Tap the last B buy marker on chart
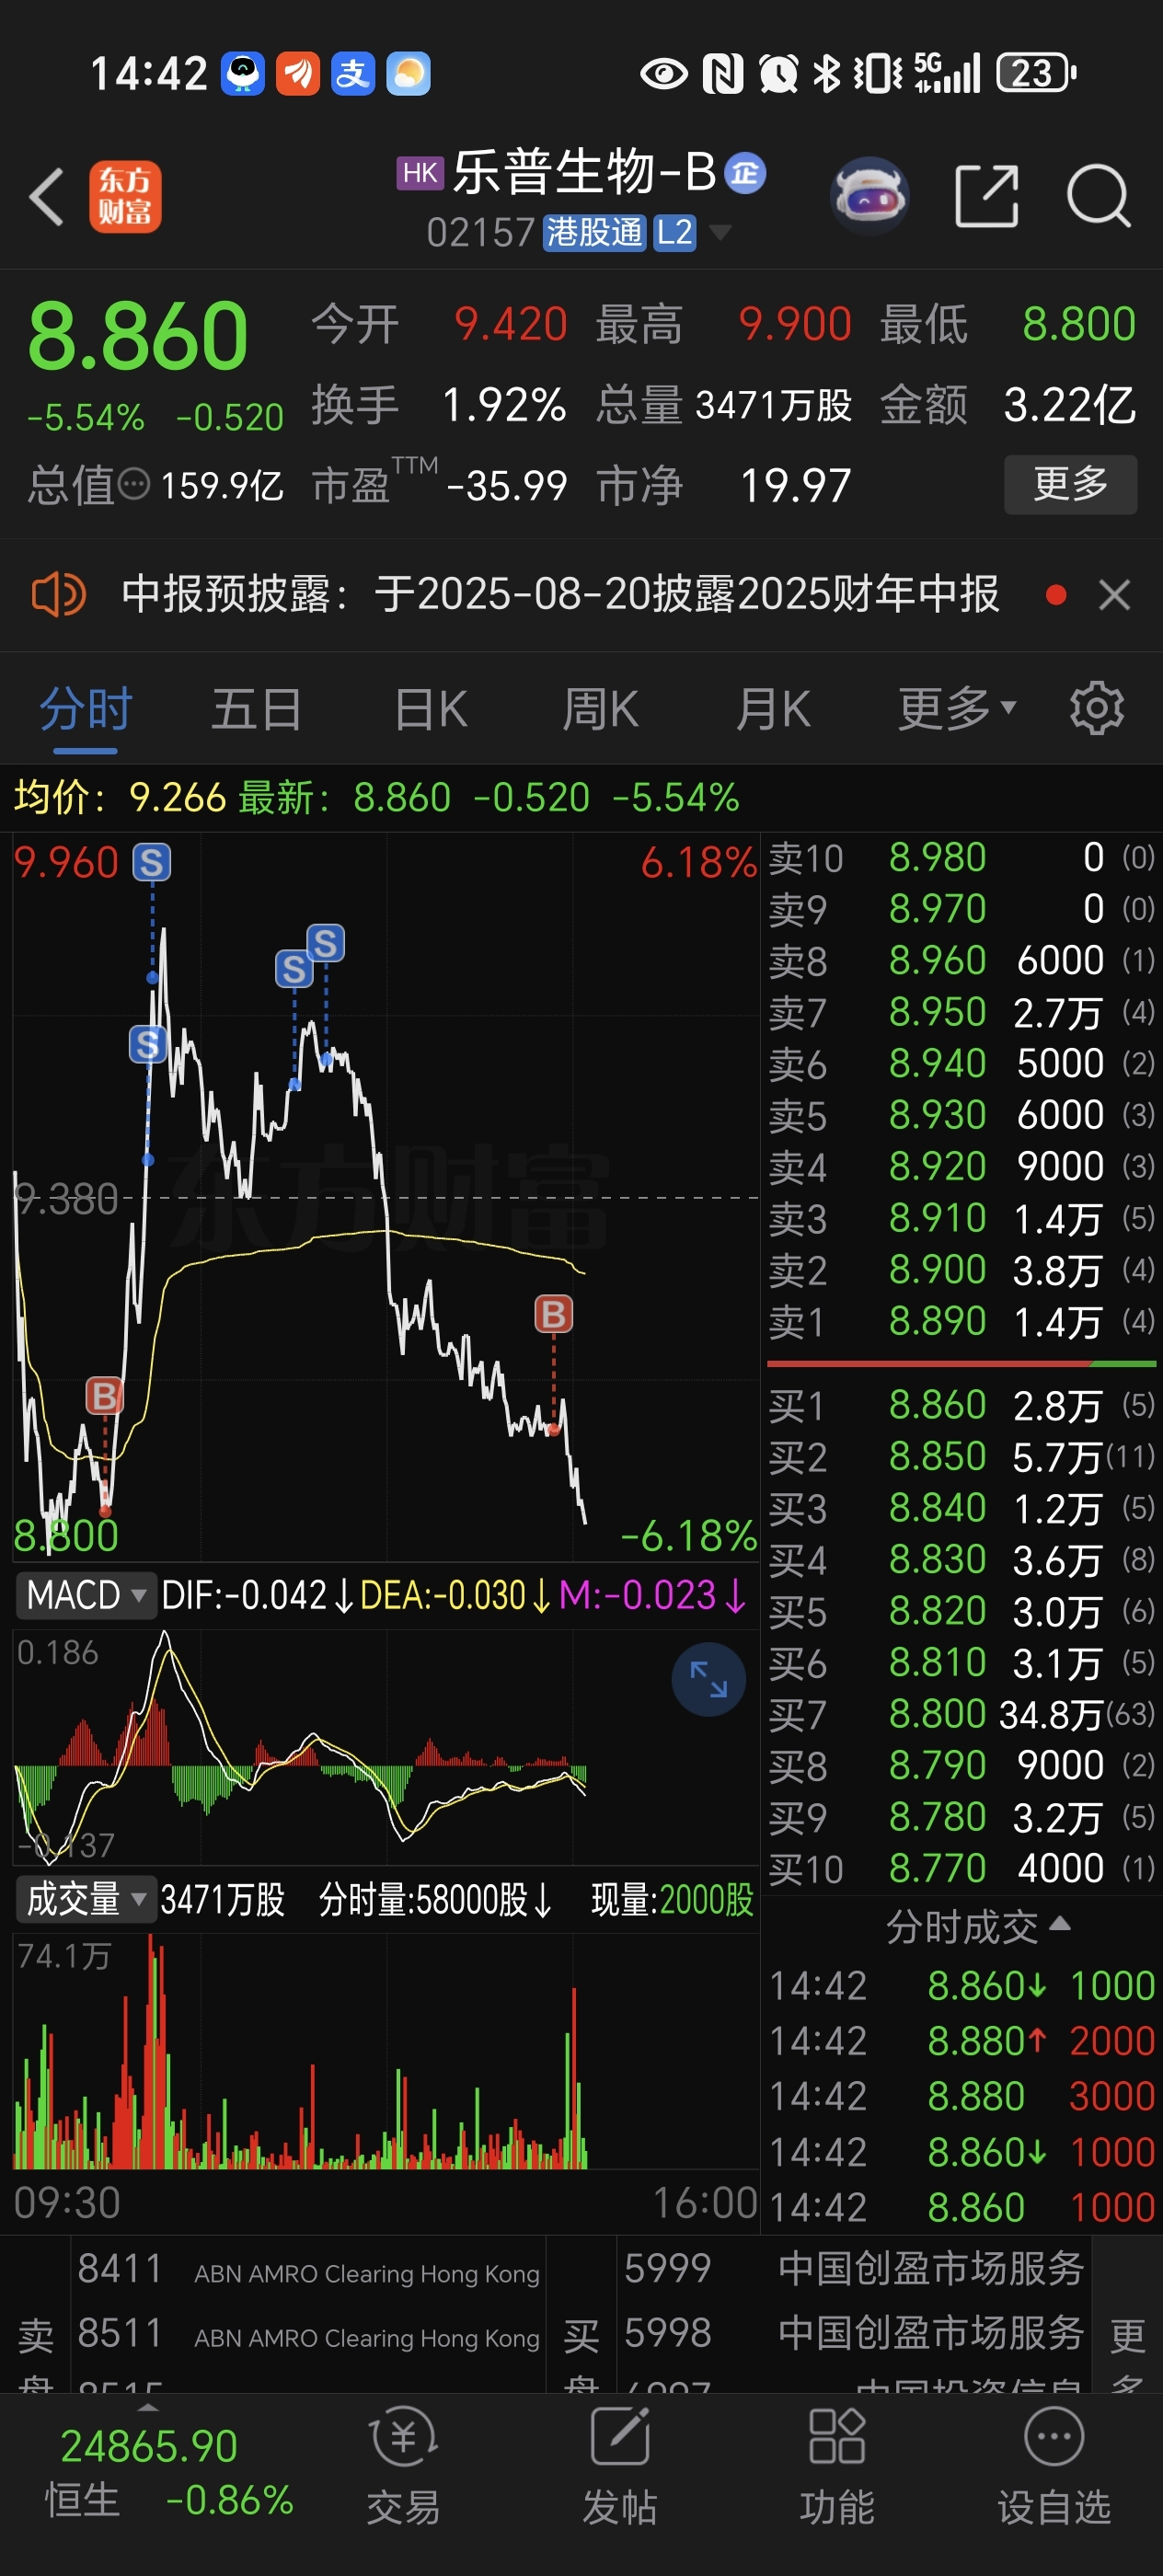This screenshot has height=2576, width=1163. pyautogui.click(x=554, y=1314)
